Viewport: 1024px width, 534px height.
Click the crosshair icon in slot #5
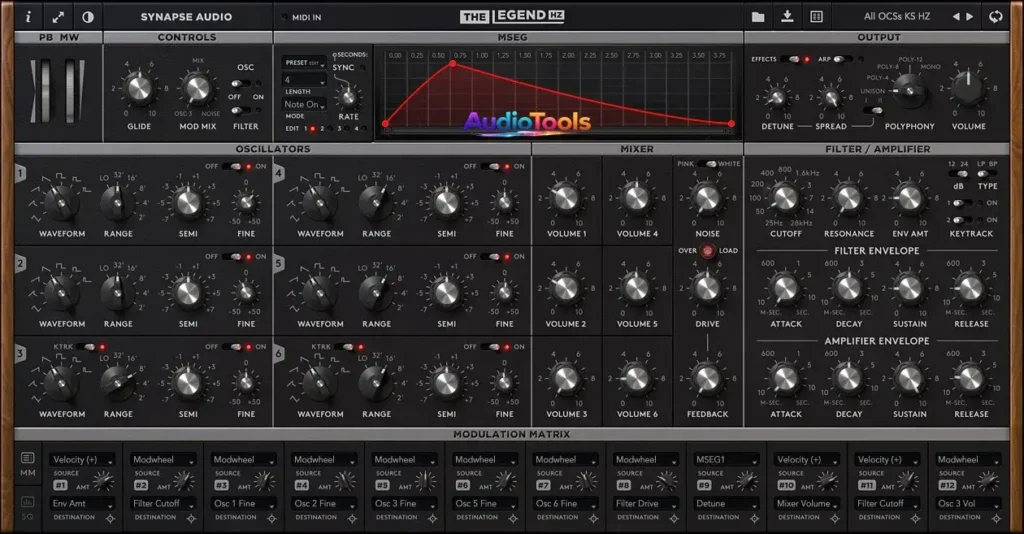(432, 519)
